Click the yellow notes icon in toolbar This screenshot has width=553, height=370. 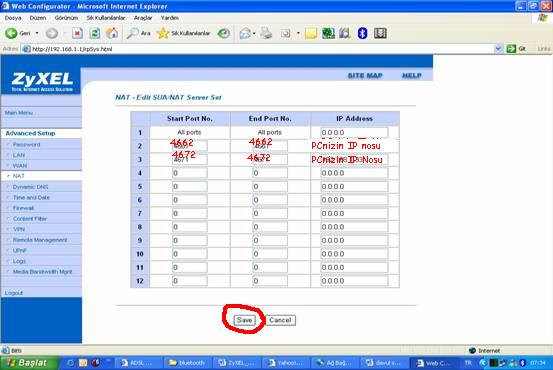[311, 34]
